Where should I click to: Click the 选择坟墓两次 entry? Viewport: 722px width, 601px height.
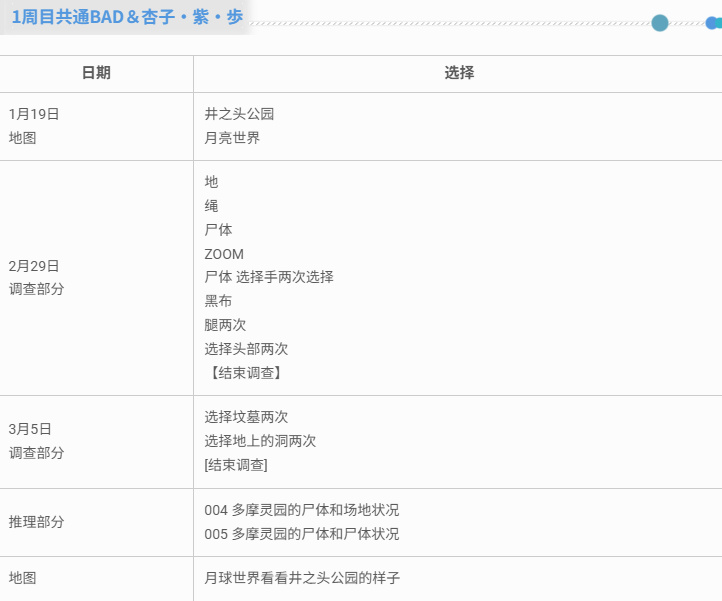[246, 417]
